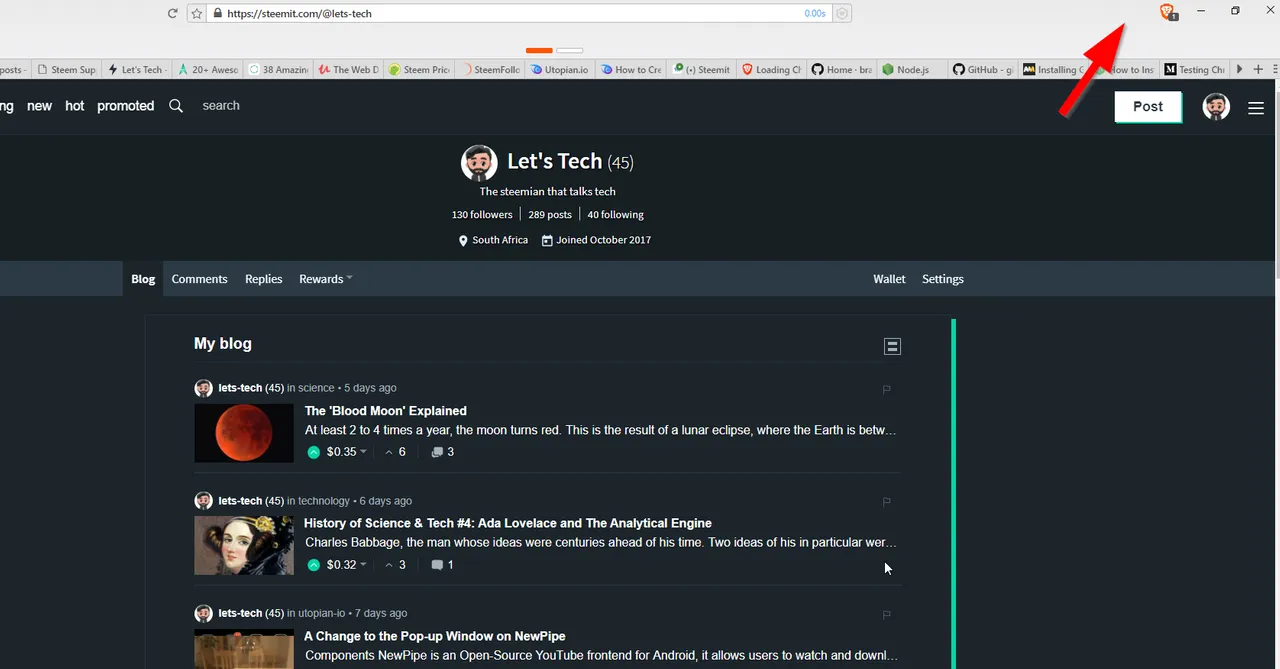Show more tabs with the arrow icon
This screenshot has width=1280, height=669.
point(1240,69)
